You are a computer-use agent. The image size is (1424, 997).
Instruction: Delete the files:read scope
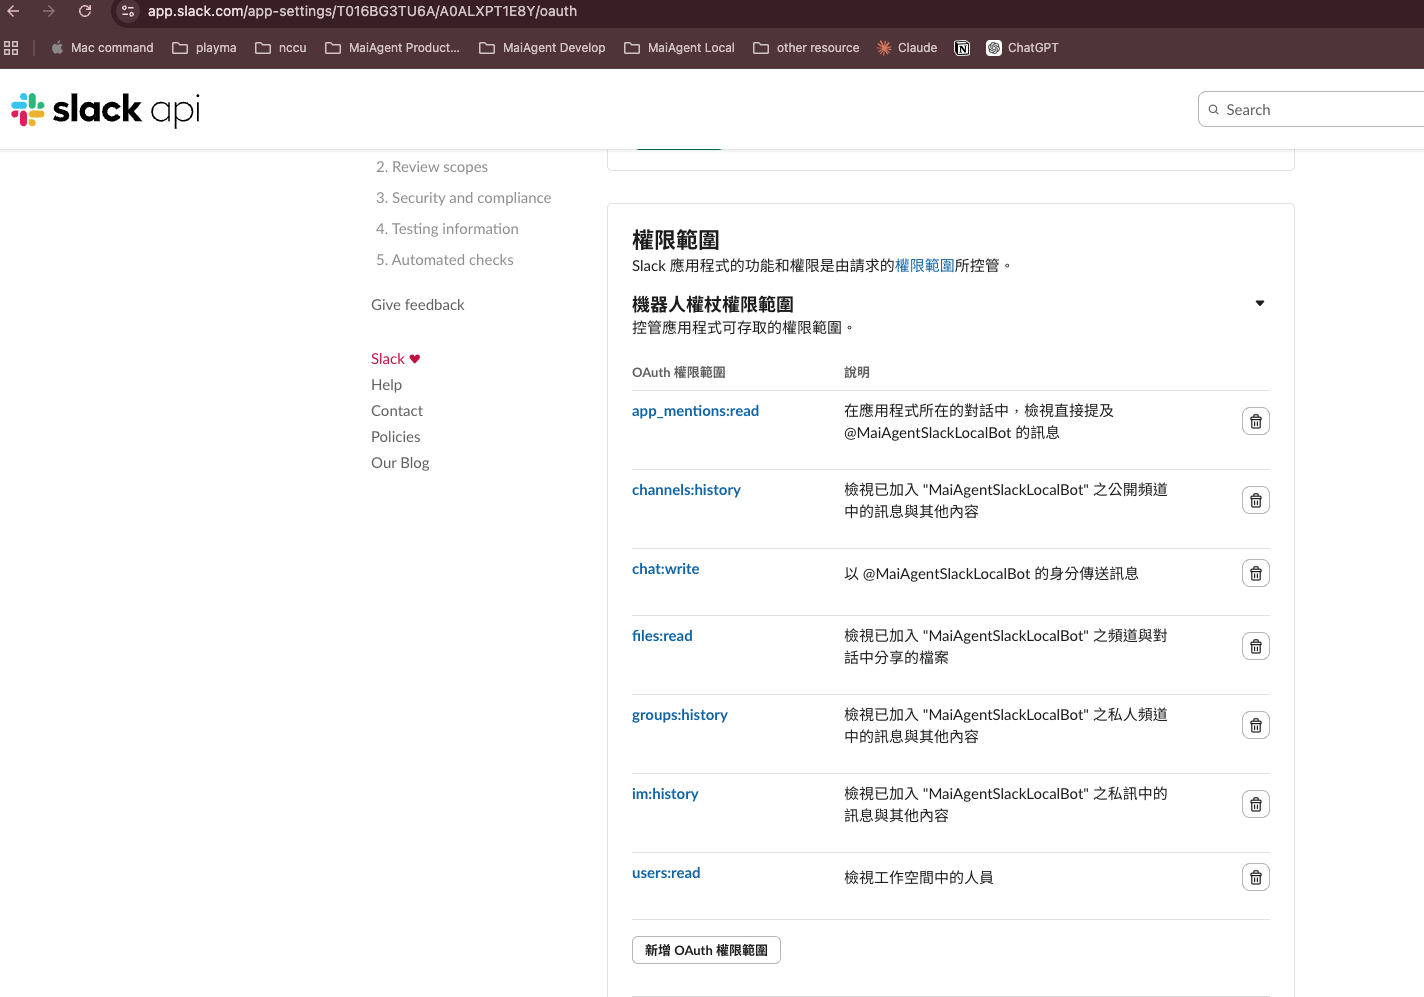coord(1255,647)
